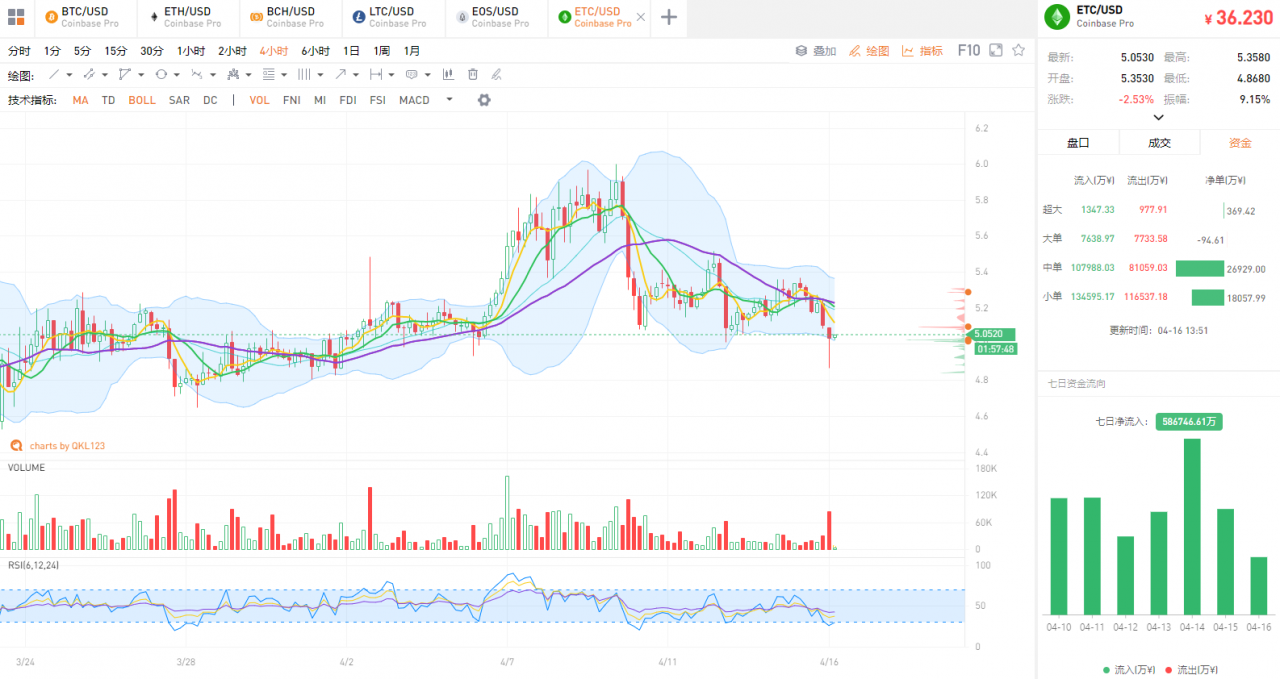Open the grid layout icon at top-left
This screenshot has width=1280, height=679.
pyautogui.click(x=16, y=17)
